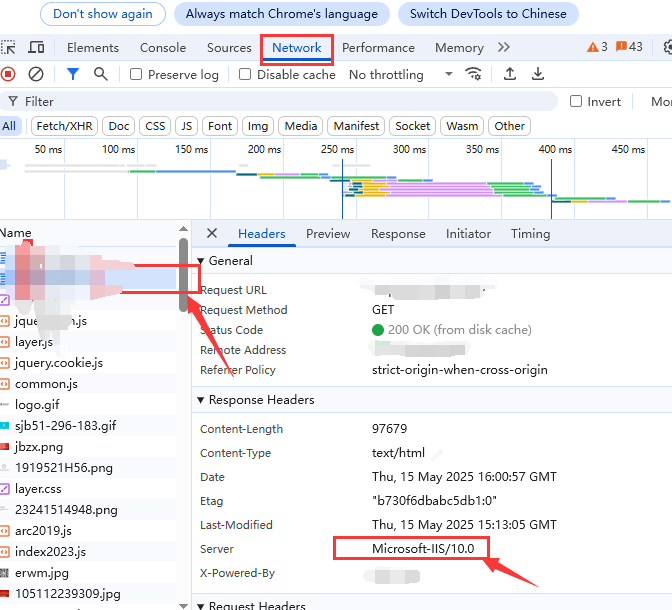672x610 pixels.
Task: Click the inspect element selector icon
Action: tap(9, 48)
